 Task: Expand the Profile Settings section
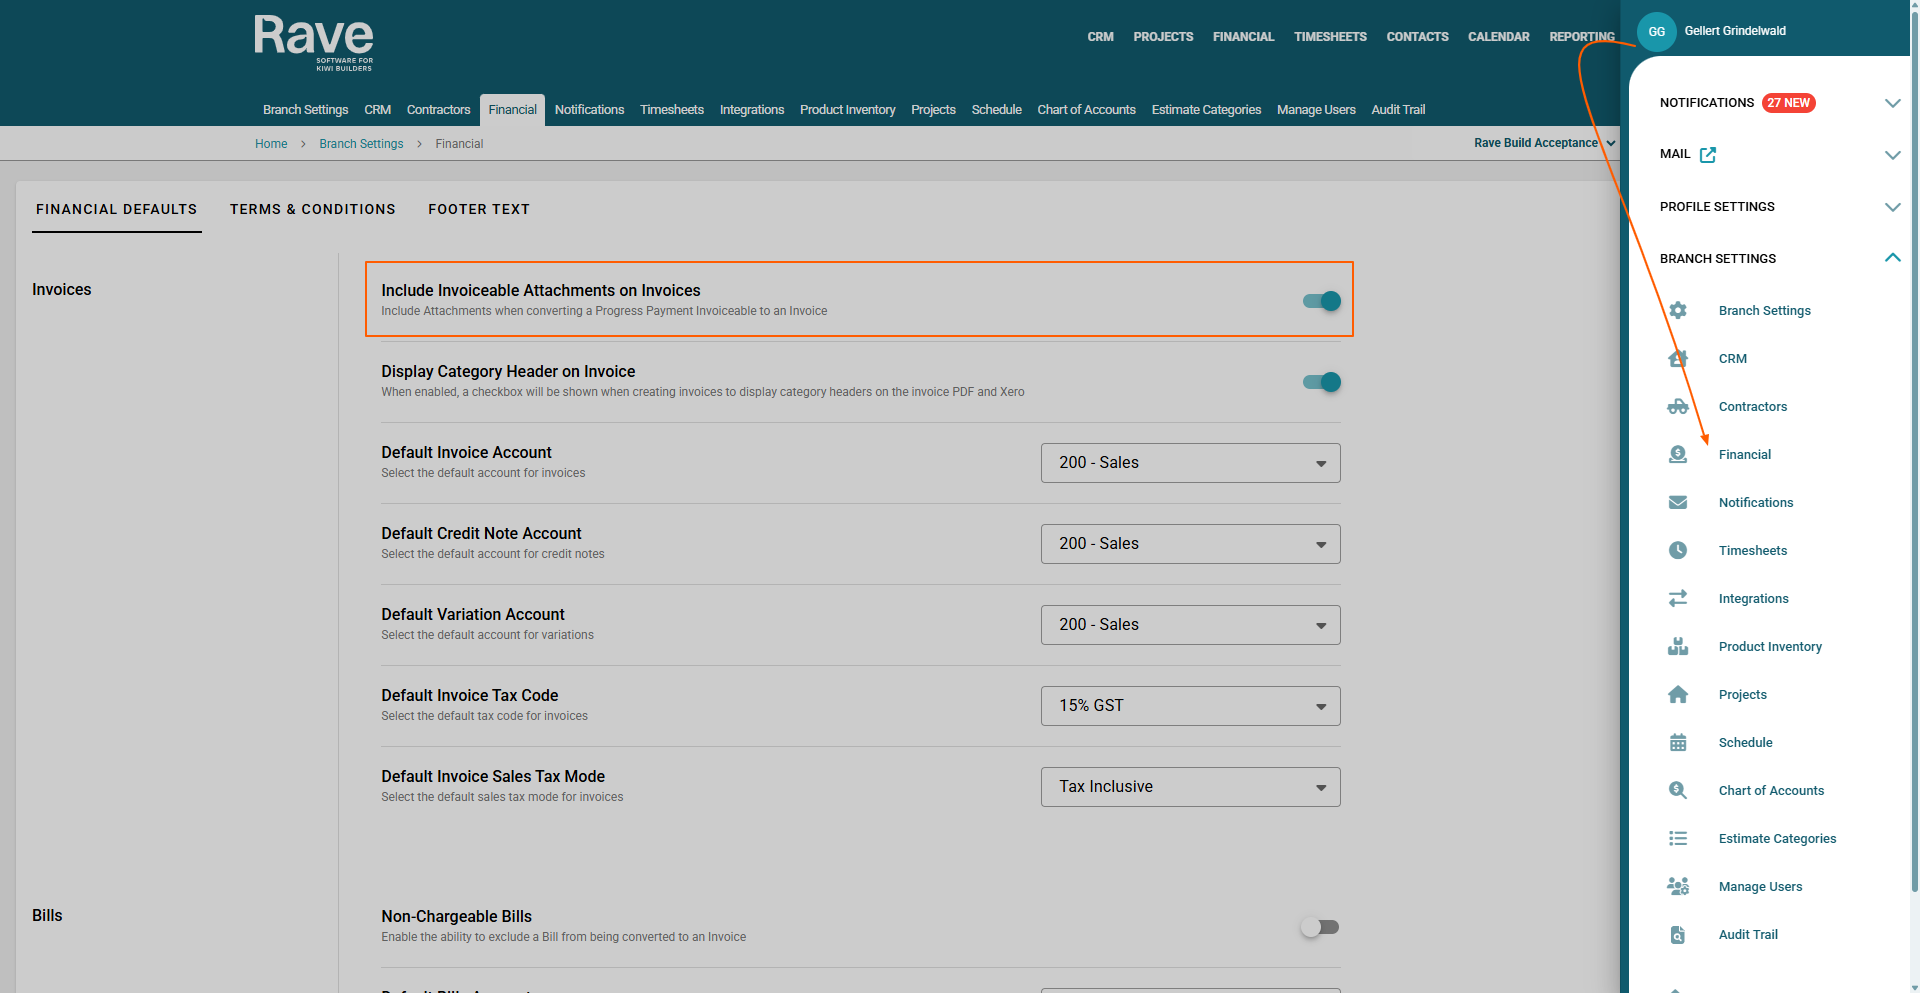pyautogui.click(x=1892, y=207)
